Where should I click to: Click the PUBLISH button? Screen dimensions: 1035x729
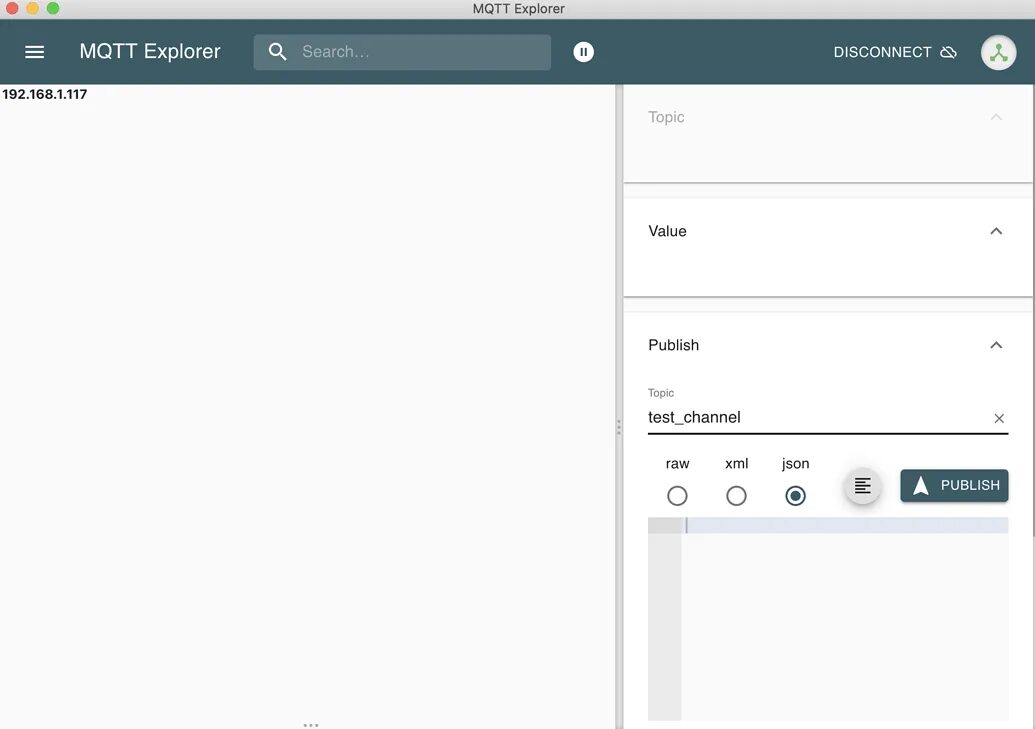(x=954, y=485)
